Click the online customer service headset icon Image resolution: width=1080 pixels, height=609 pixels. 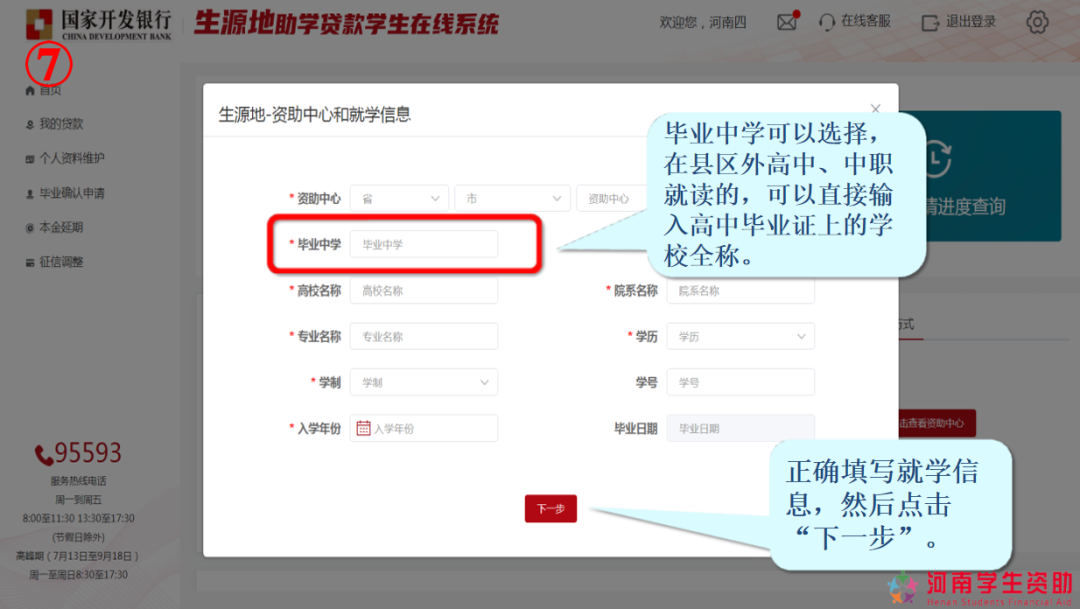coord(827,22)
